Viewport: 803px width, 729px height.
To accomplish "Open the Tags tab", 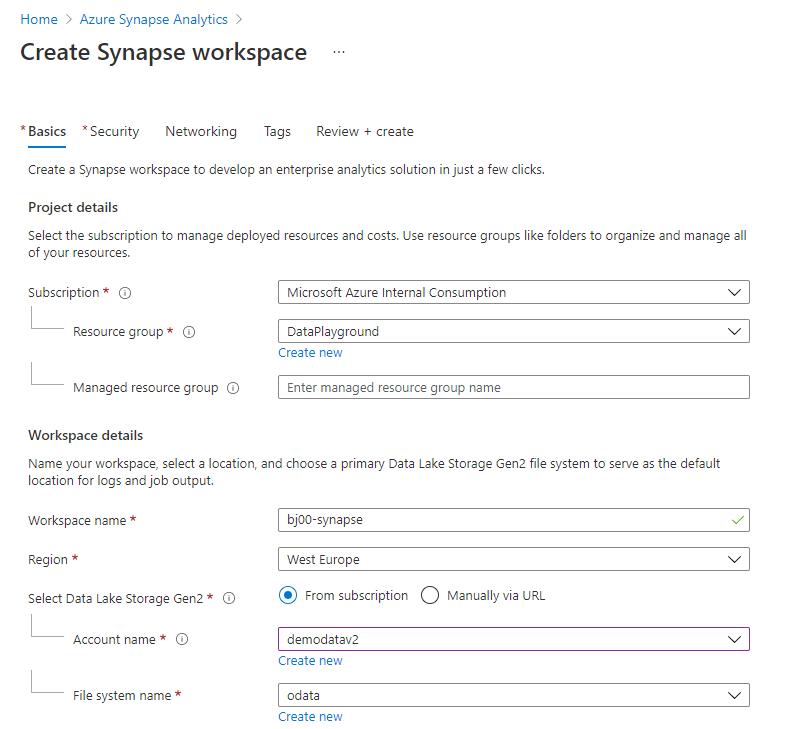I will pyautogui.click(x=277, y=132).
